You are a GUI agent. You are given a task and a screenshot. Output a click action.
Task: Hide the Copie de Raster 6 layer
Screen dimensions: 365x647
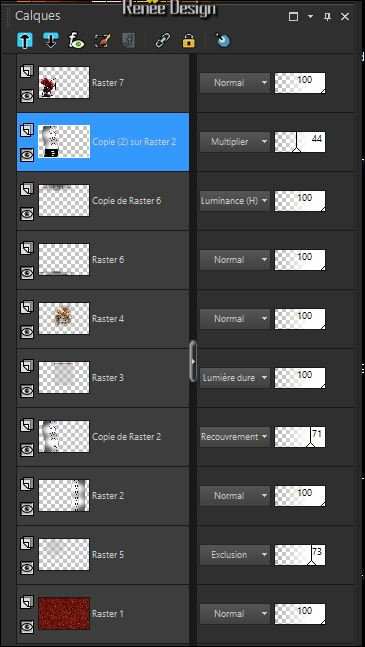point(27,215)
